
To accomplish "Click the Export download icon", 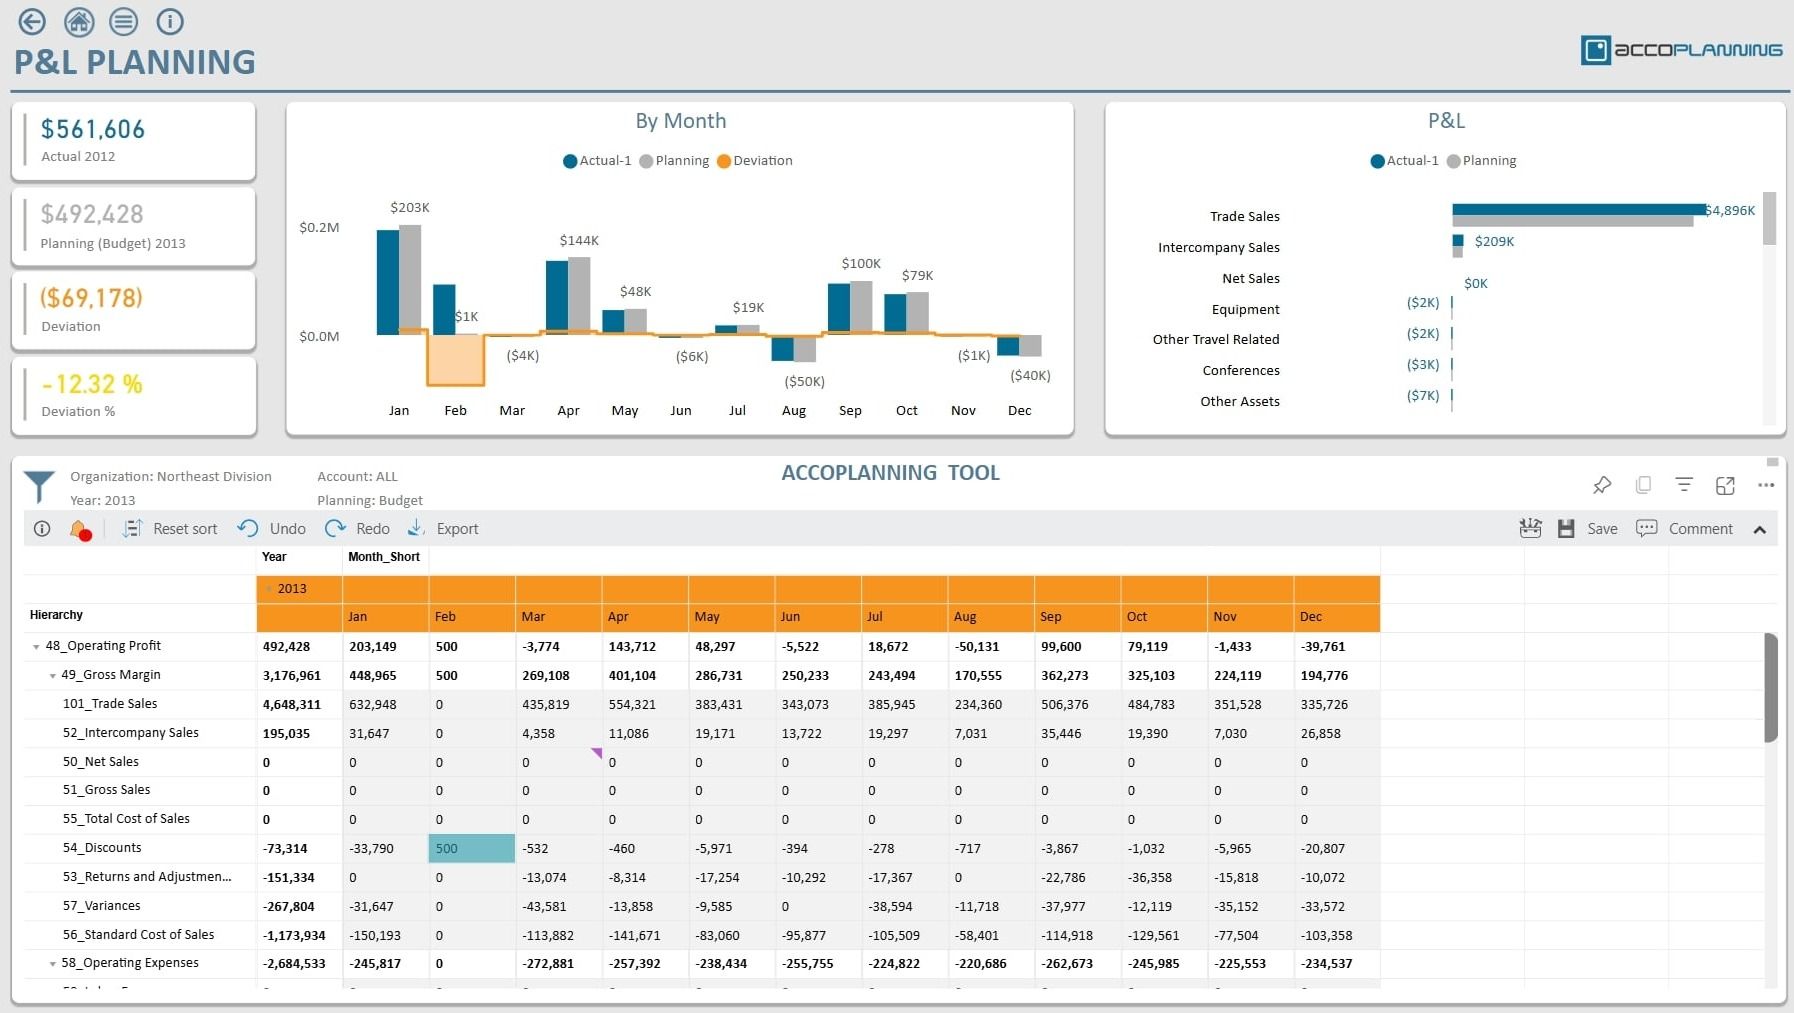I will coord(416,527).
